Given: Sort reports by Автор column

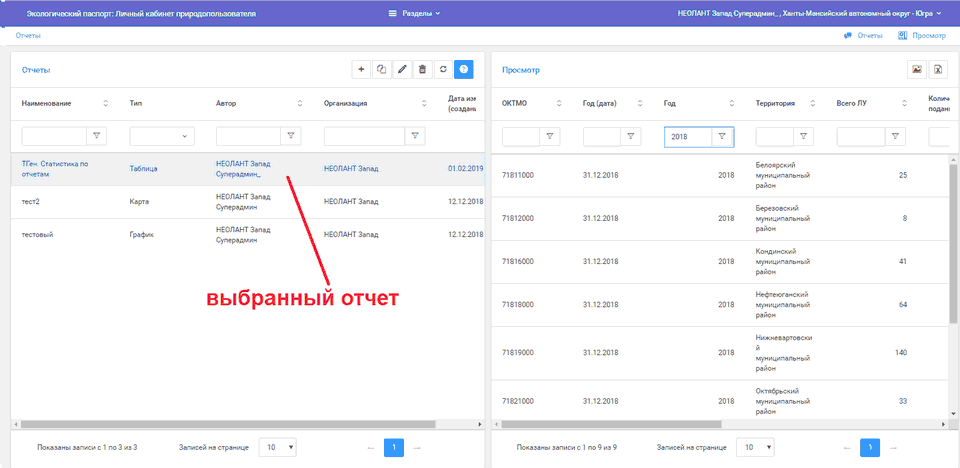Looking at the screenshot, I should pyautogui.click(x=300, y=104).
